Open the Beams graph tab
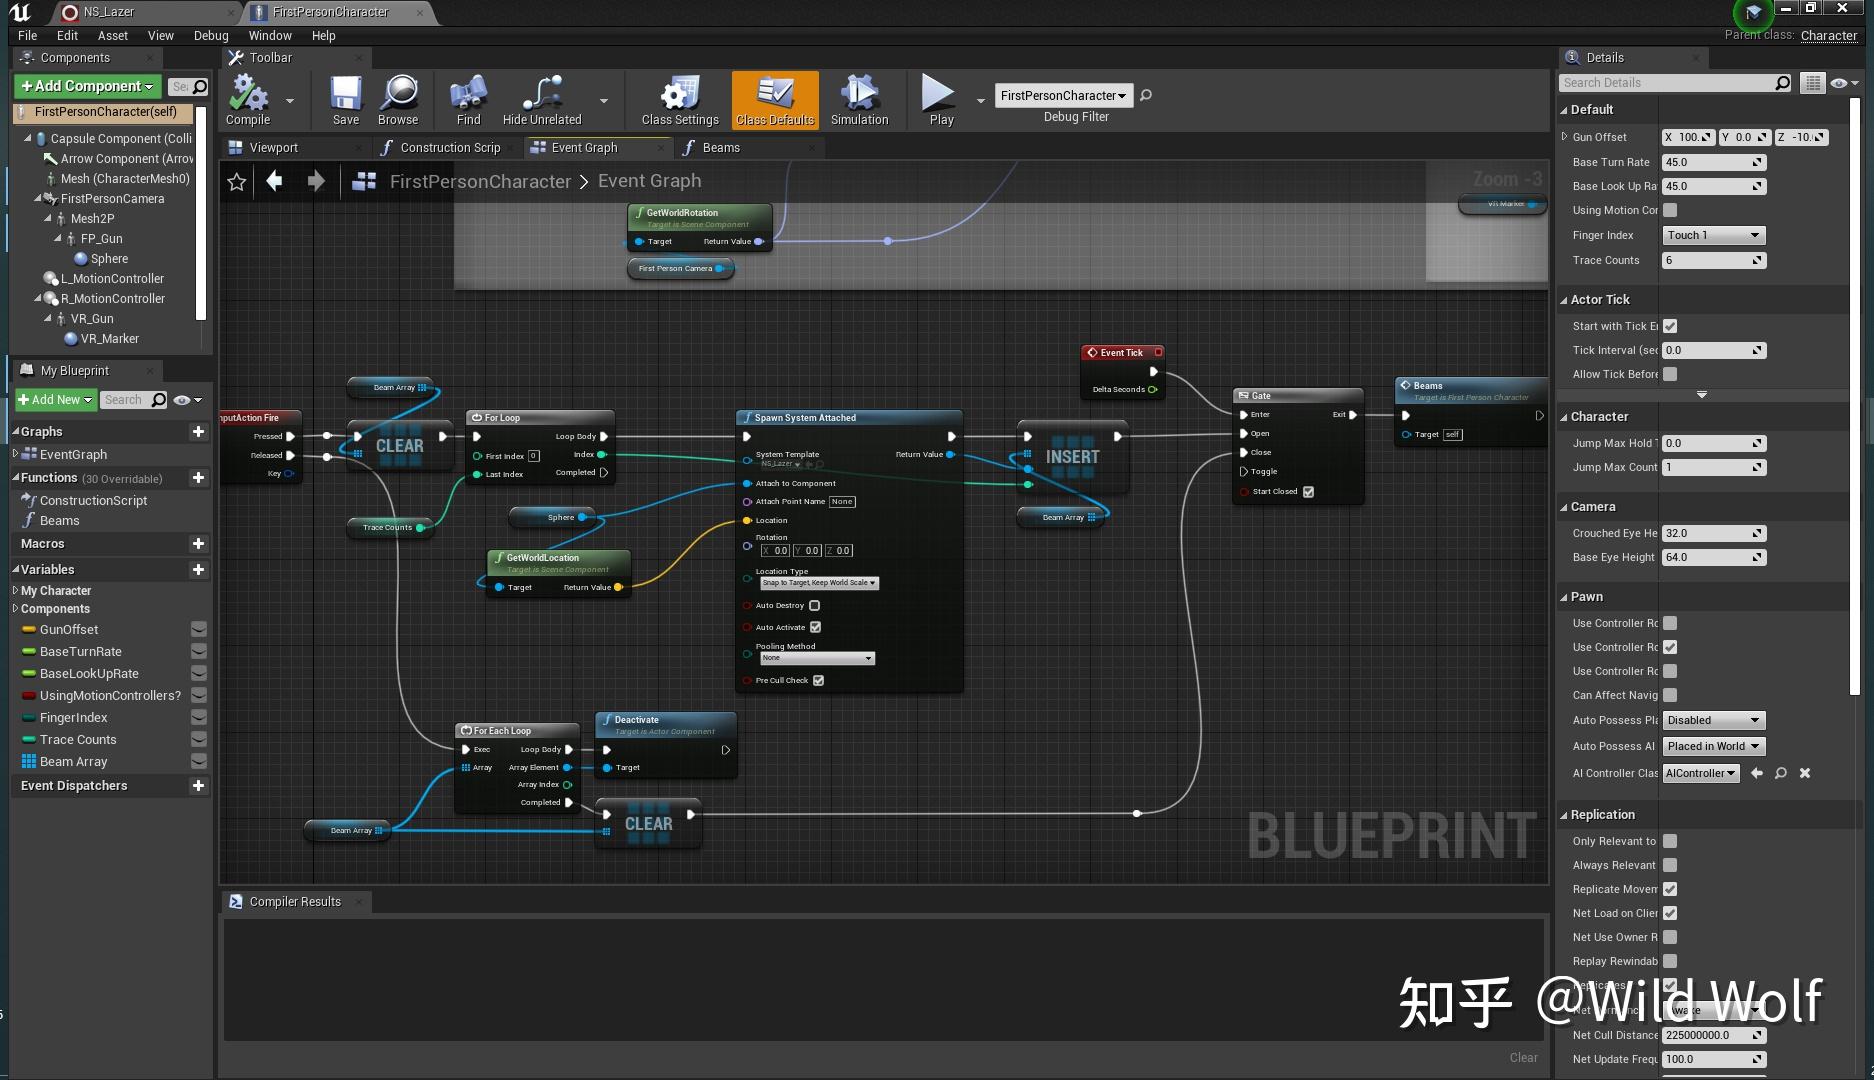This screenshot has height=1080, width=1874. (719, 147)
